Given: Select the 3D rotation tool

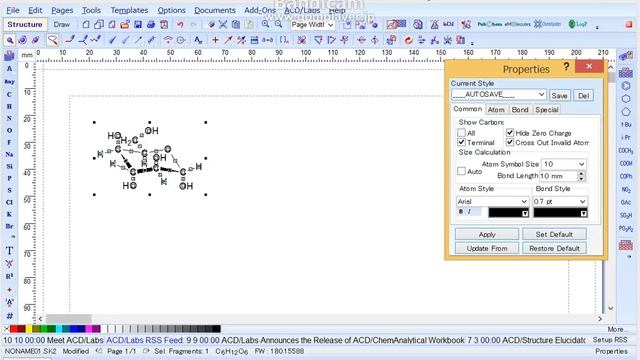Looking at the screenshot, I should tap(36, 40).
